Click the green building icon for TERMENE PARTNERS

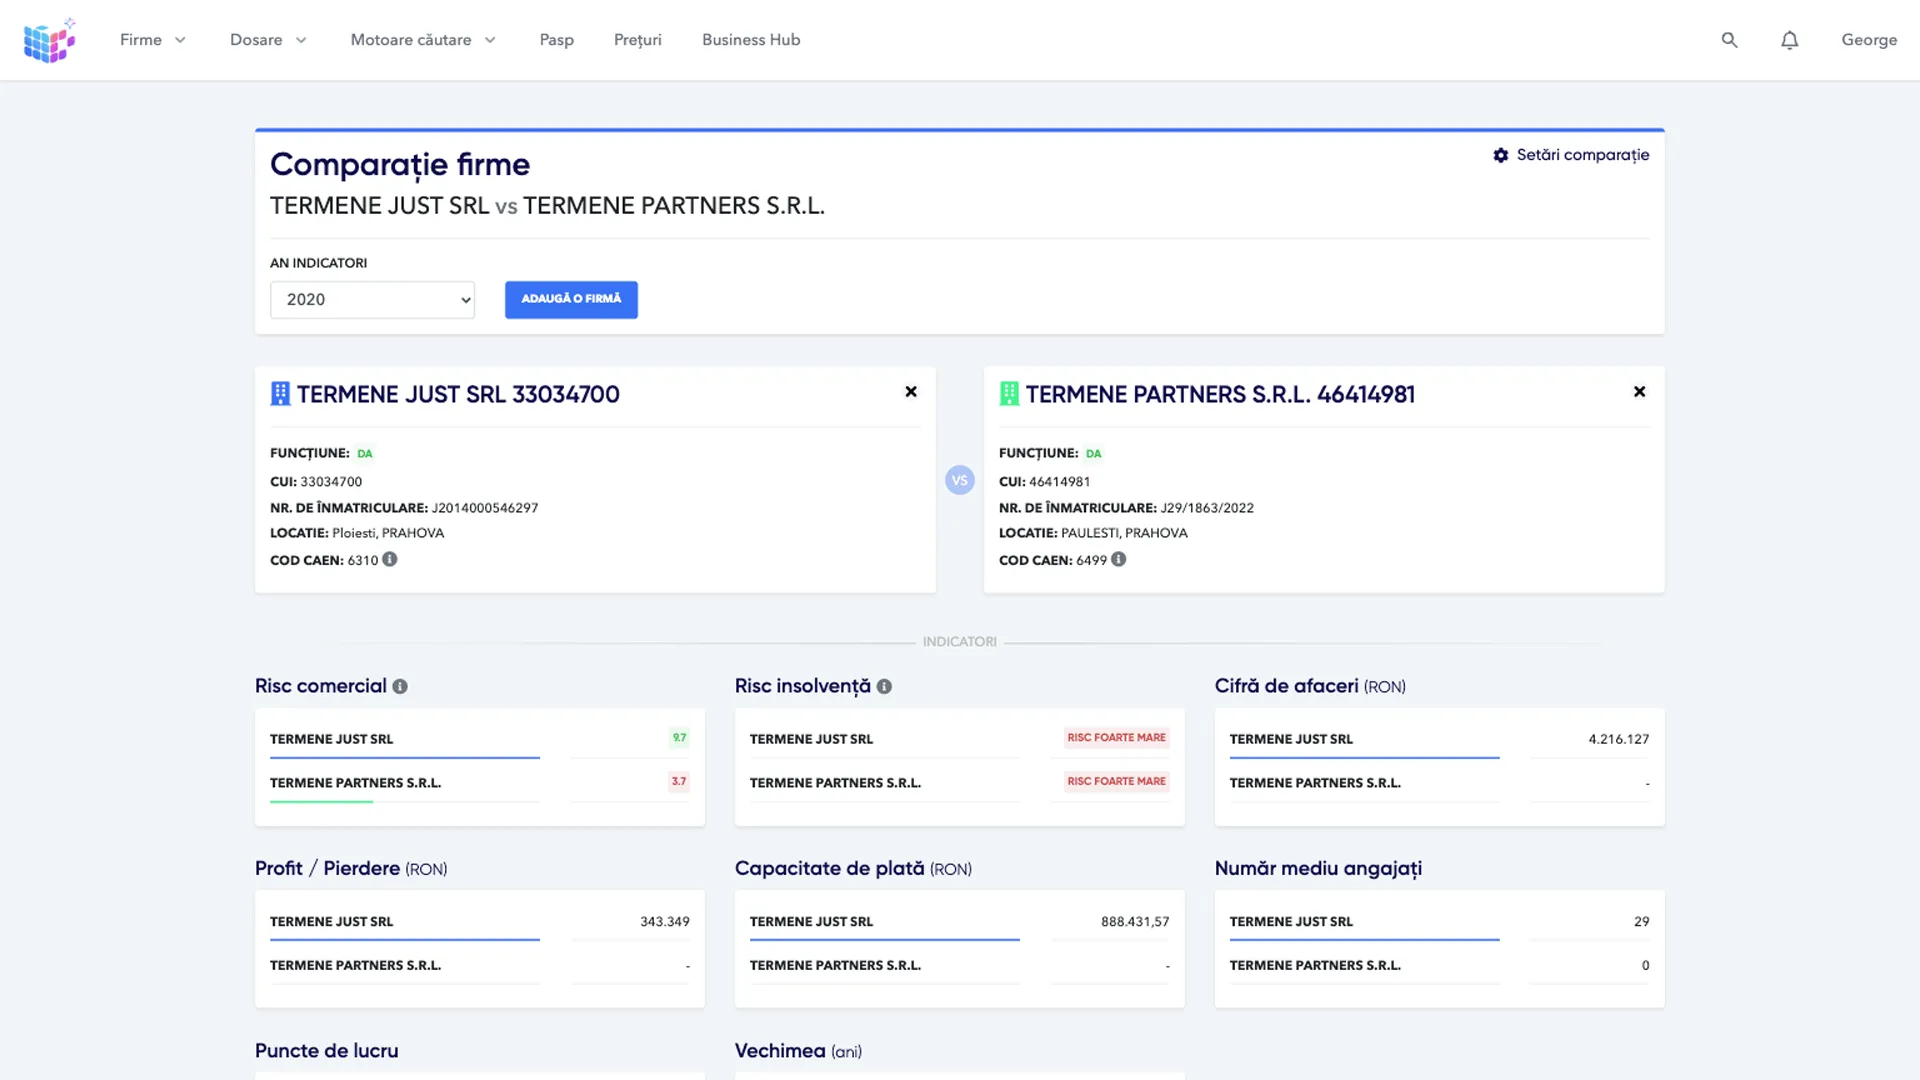[x=1009, y=394]
